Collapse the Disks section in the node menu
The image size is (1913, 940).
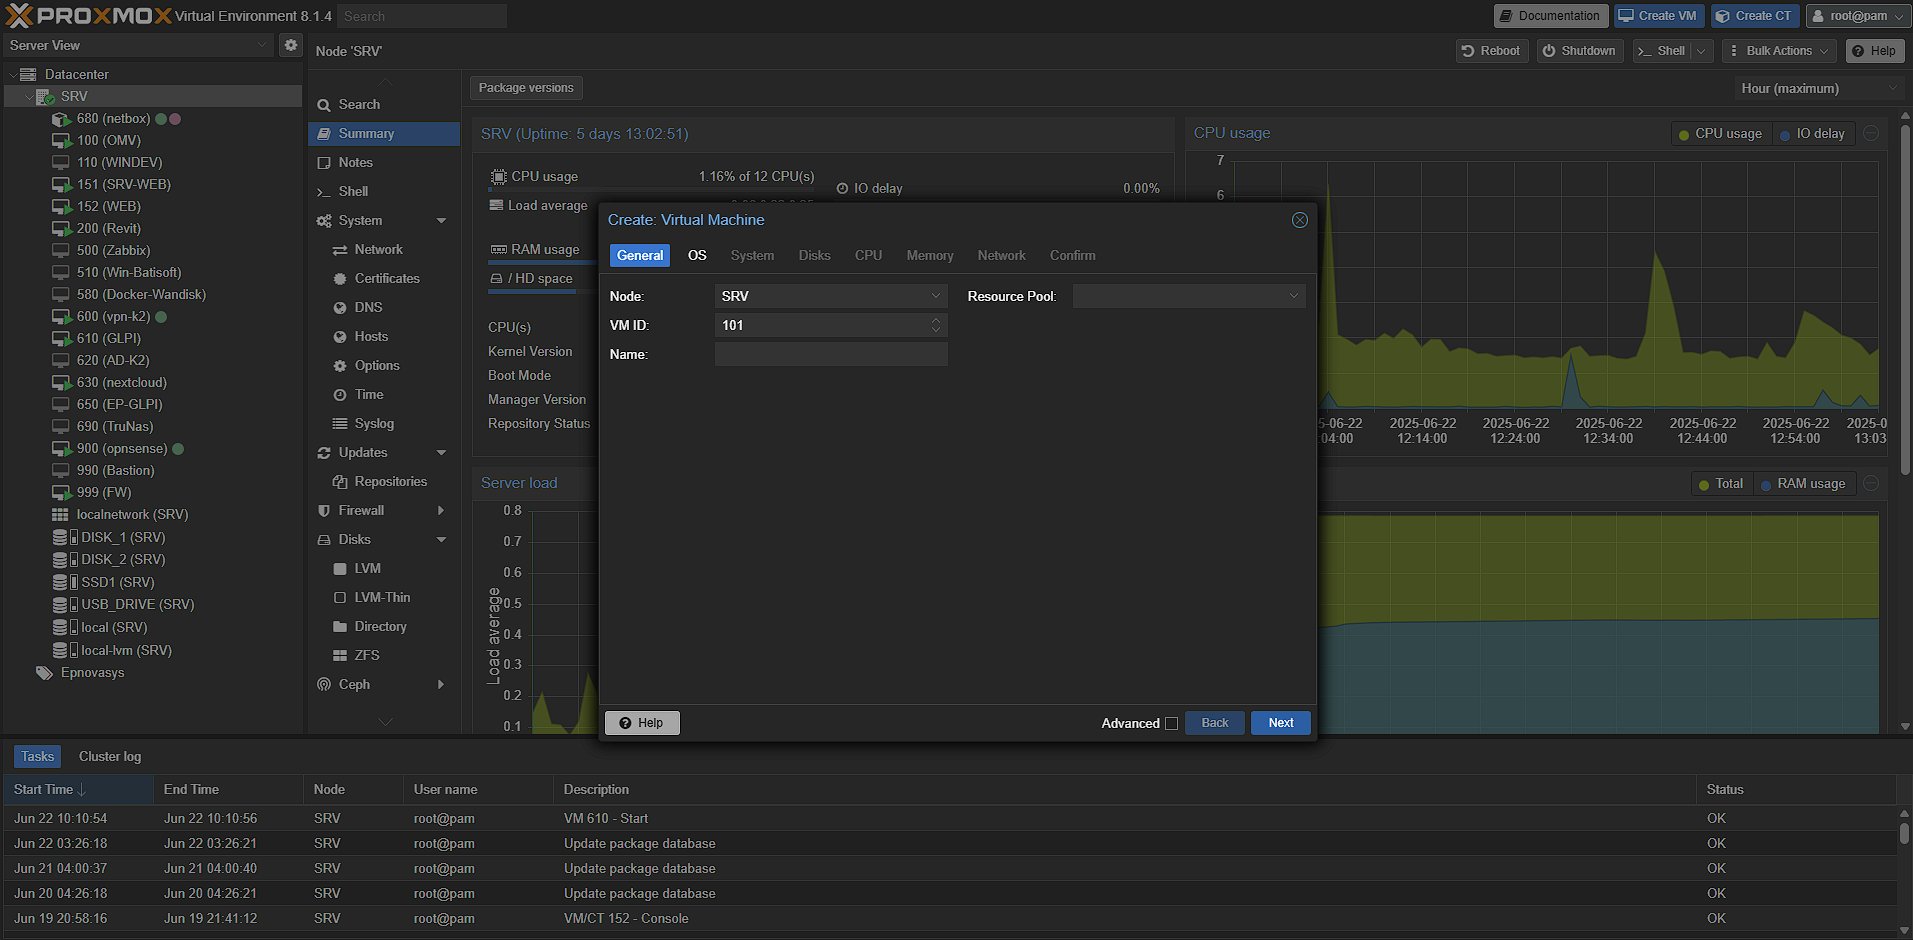click(x=441, y=540)
